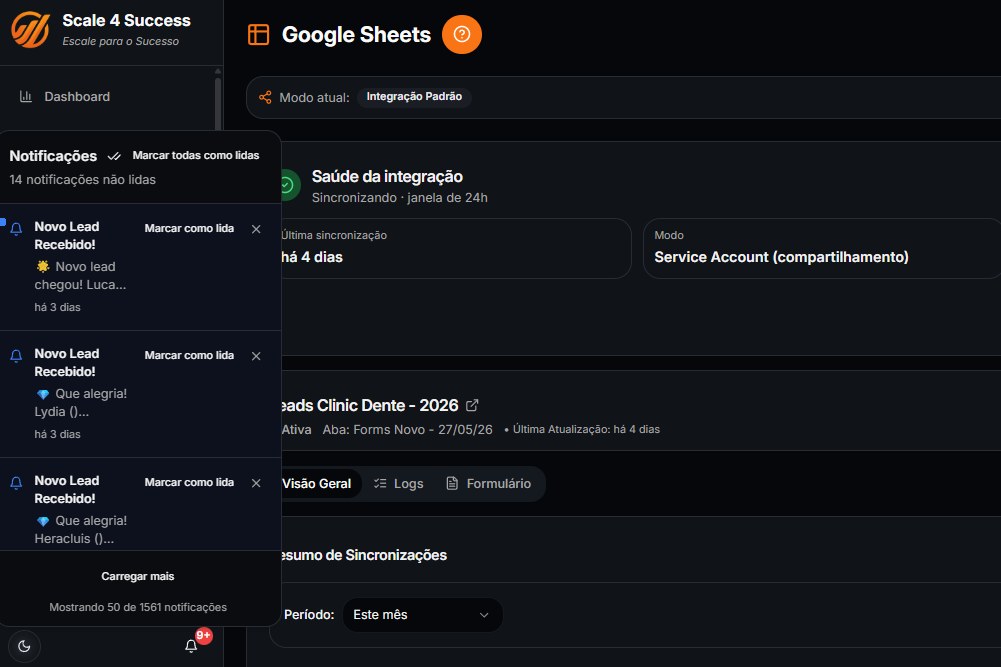The image size is (1001, 667).
Task: Click bell icon of the Luca notification
Action: tap(17, 229)
